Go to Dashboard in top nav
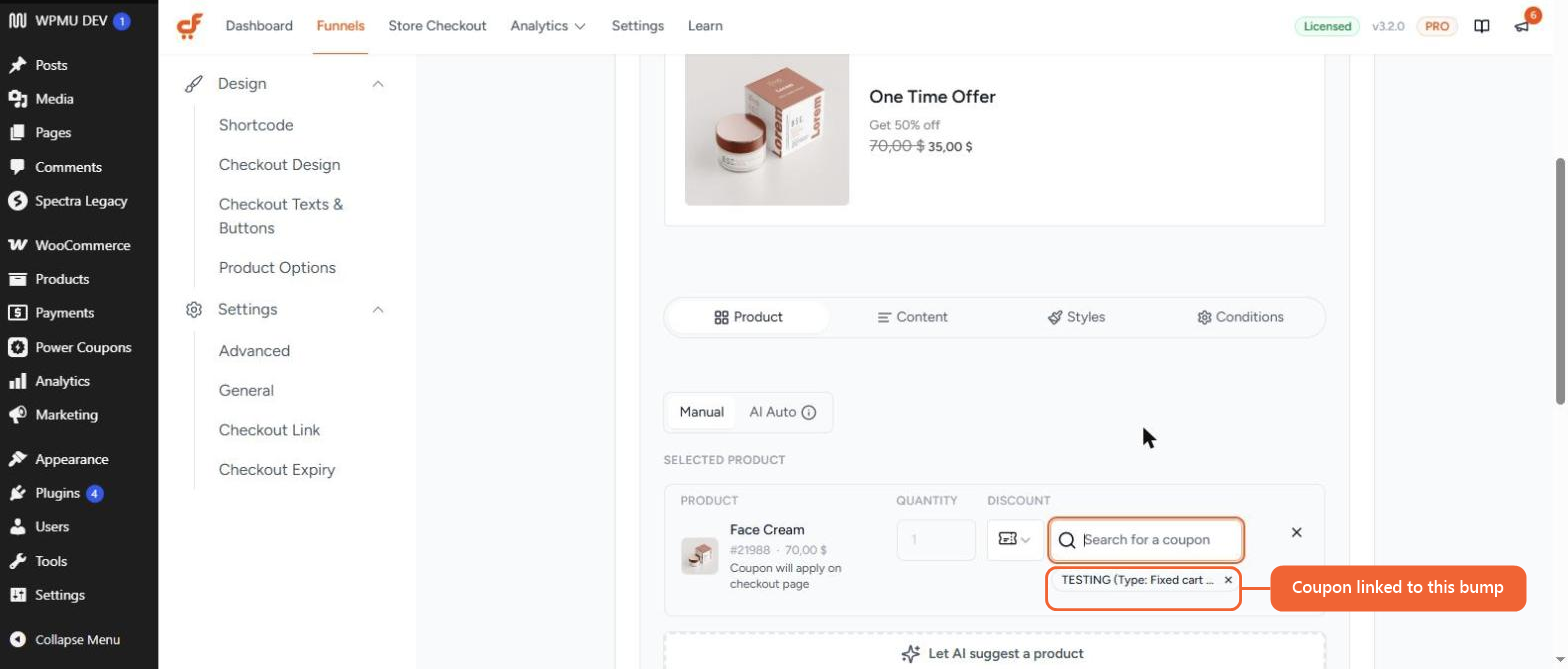 coord(259,26)
